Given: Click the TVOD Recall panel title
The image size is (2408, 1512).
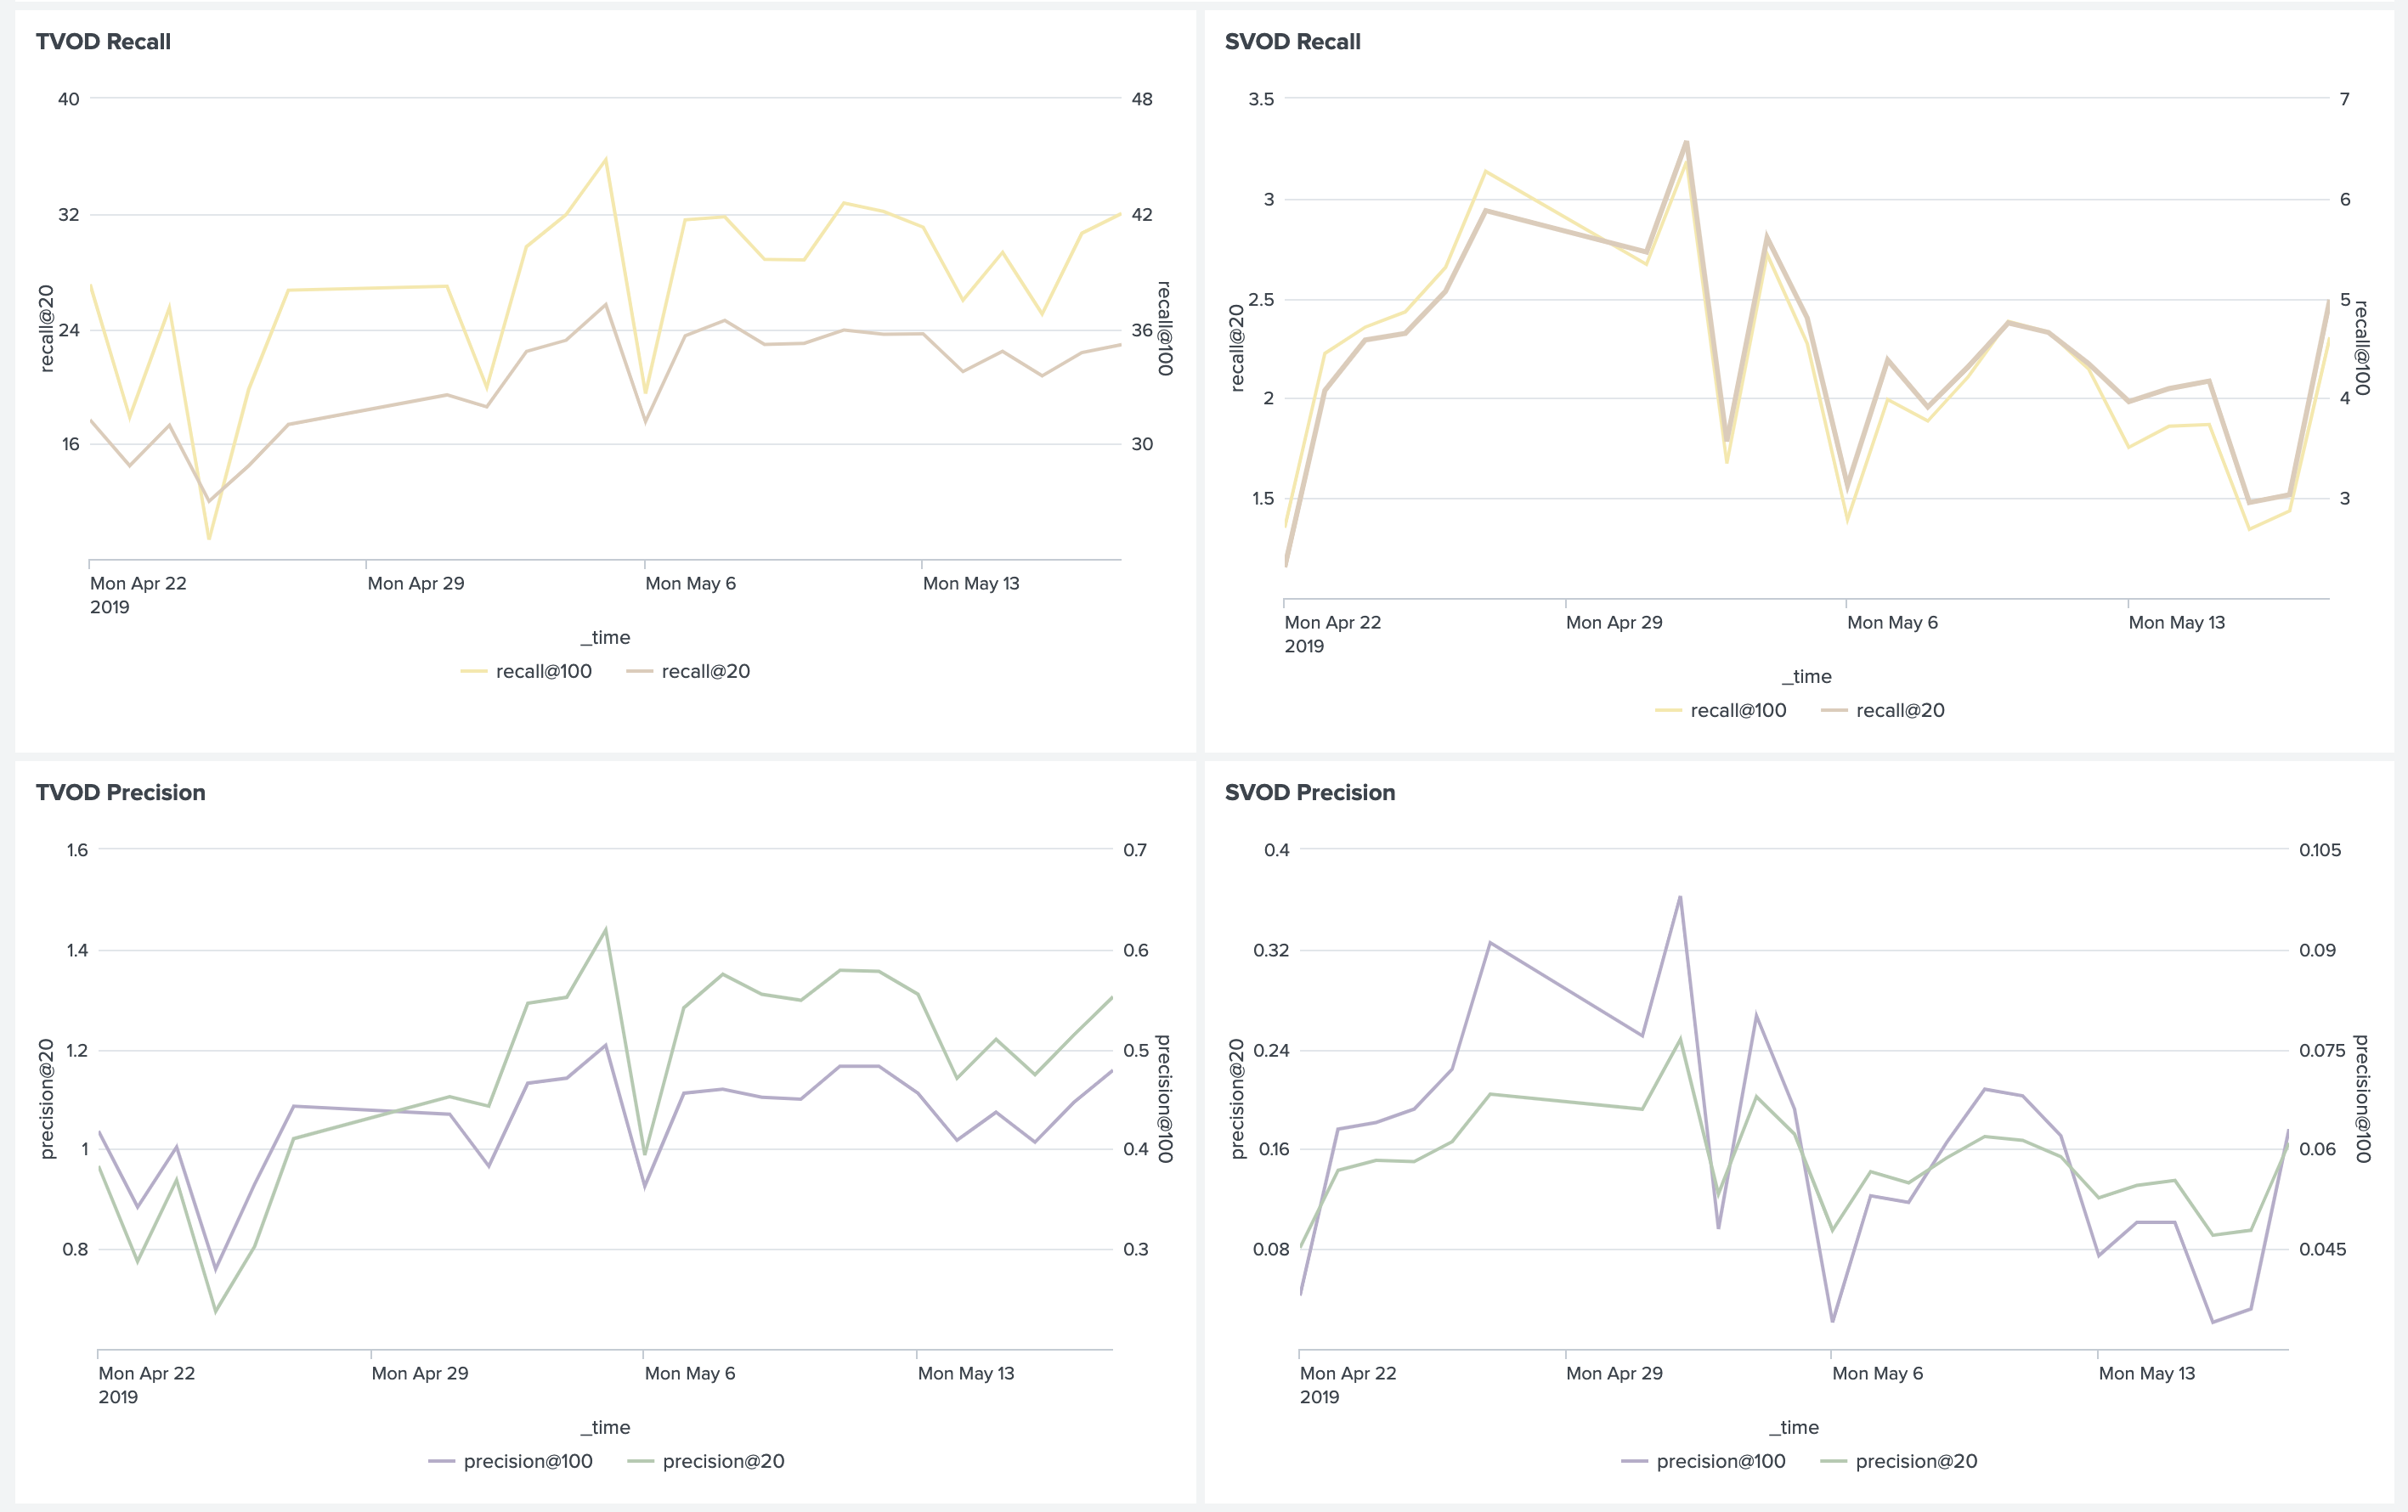Looking at the screenshot, I should point(103,42).
